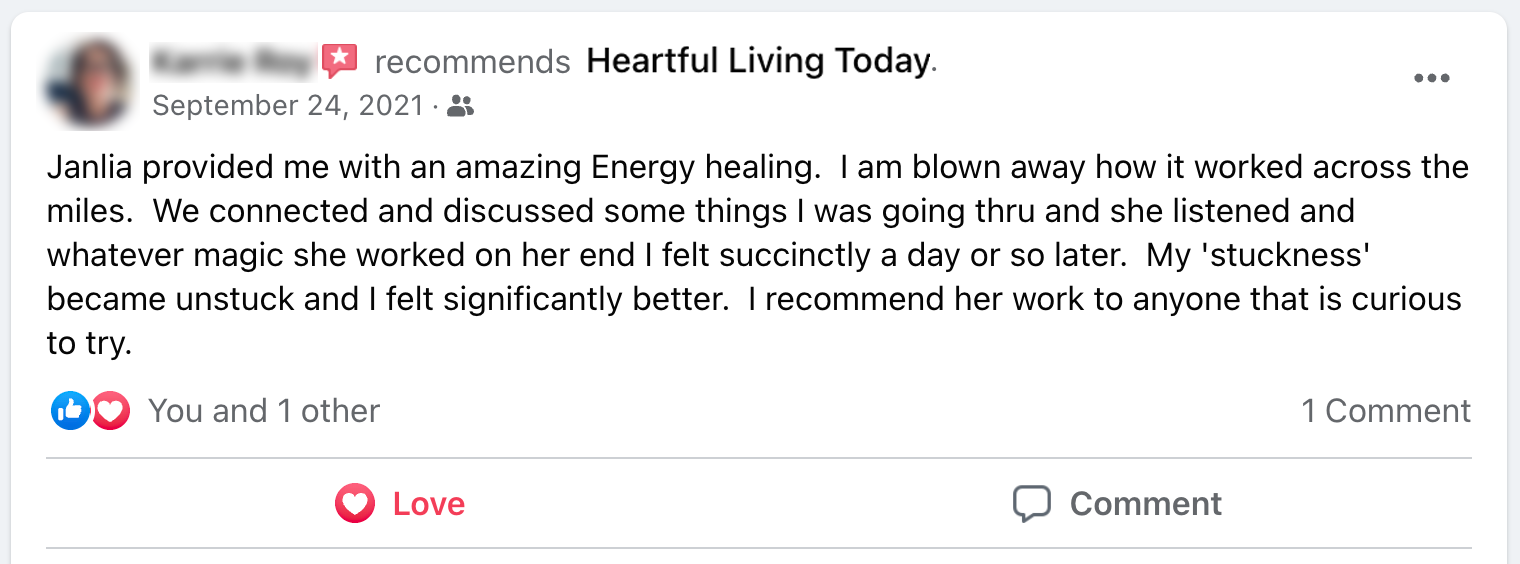The image size is (1520, 564).
Task: Show who reacted via "You and 1 other"
Action: click(x=264, y=411)
